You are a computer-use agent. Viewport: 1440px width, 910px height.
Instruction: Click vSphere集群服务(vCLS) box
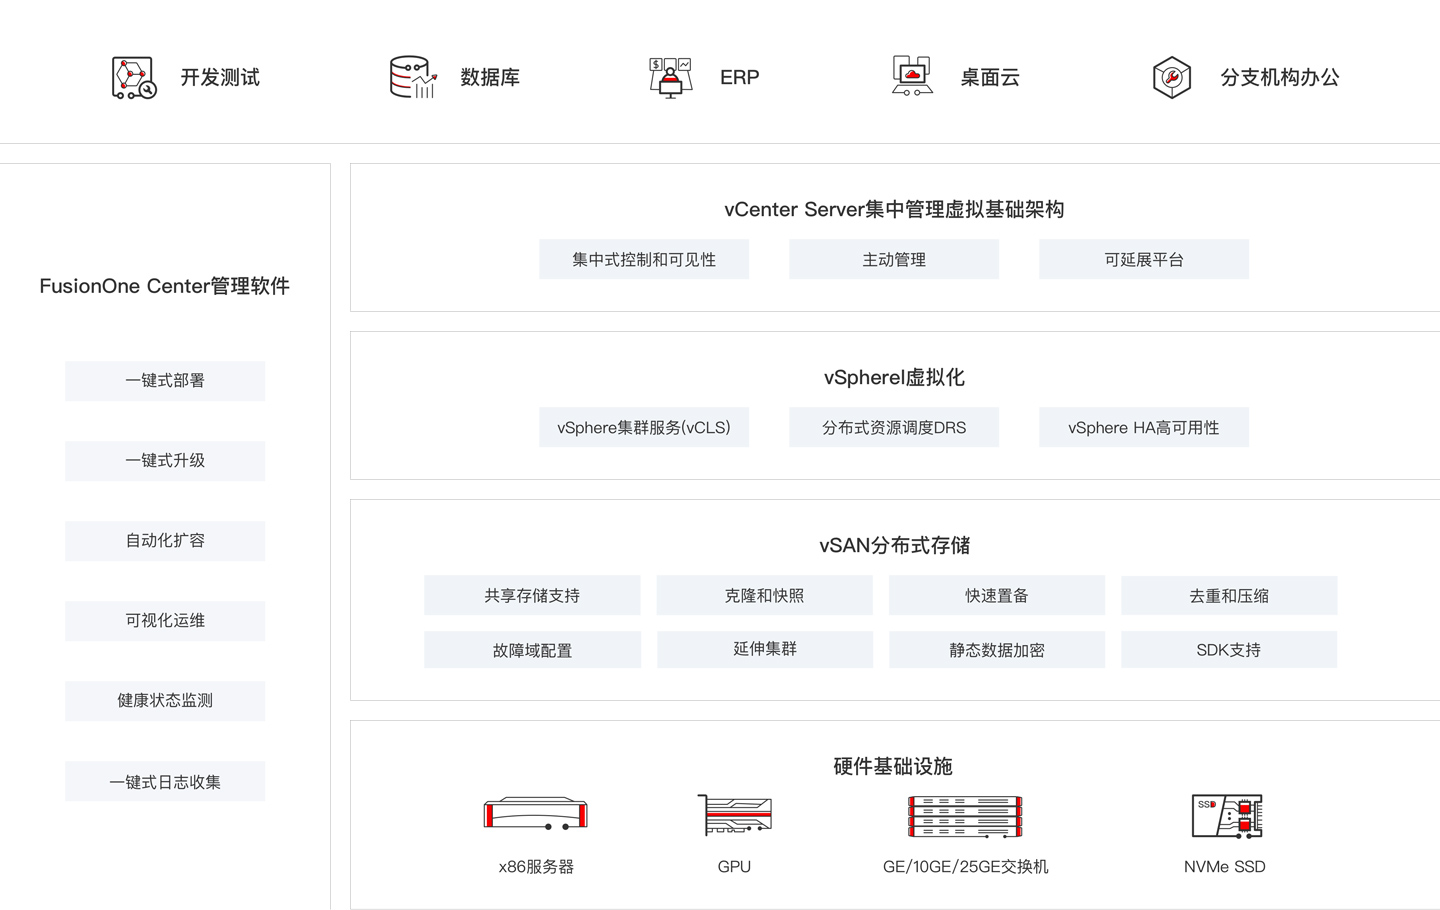pyautogui.click(x=644, y=427)
